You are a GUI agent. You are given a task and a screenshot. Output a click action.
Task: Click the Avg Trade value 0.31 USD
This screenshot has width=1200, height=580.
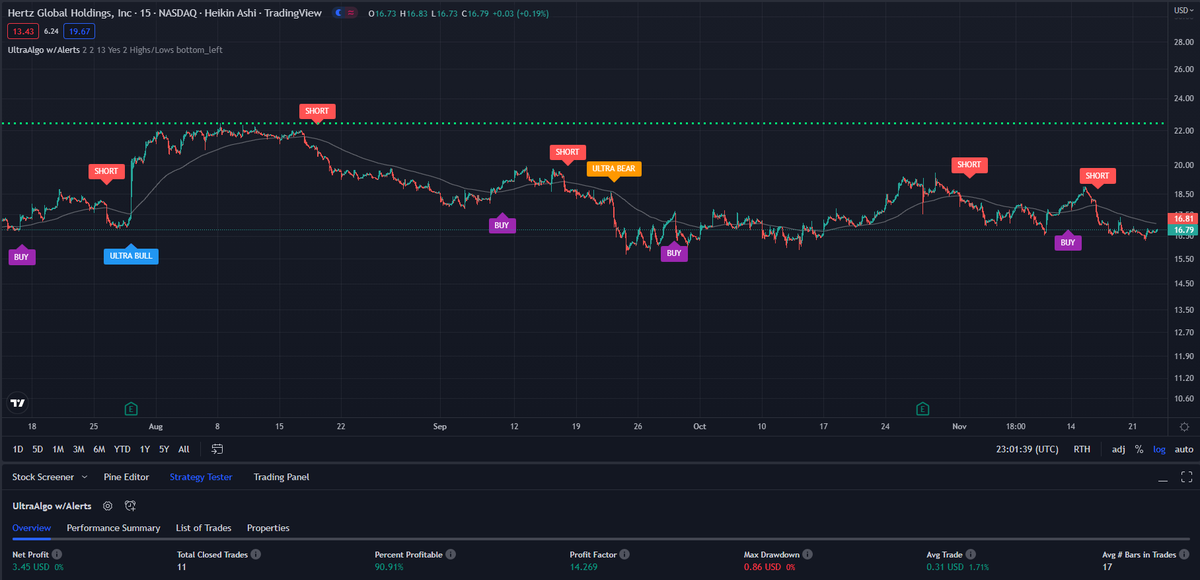[x=946, y=567]
